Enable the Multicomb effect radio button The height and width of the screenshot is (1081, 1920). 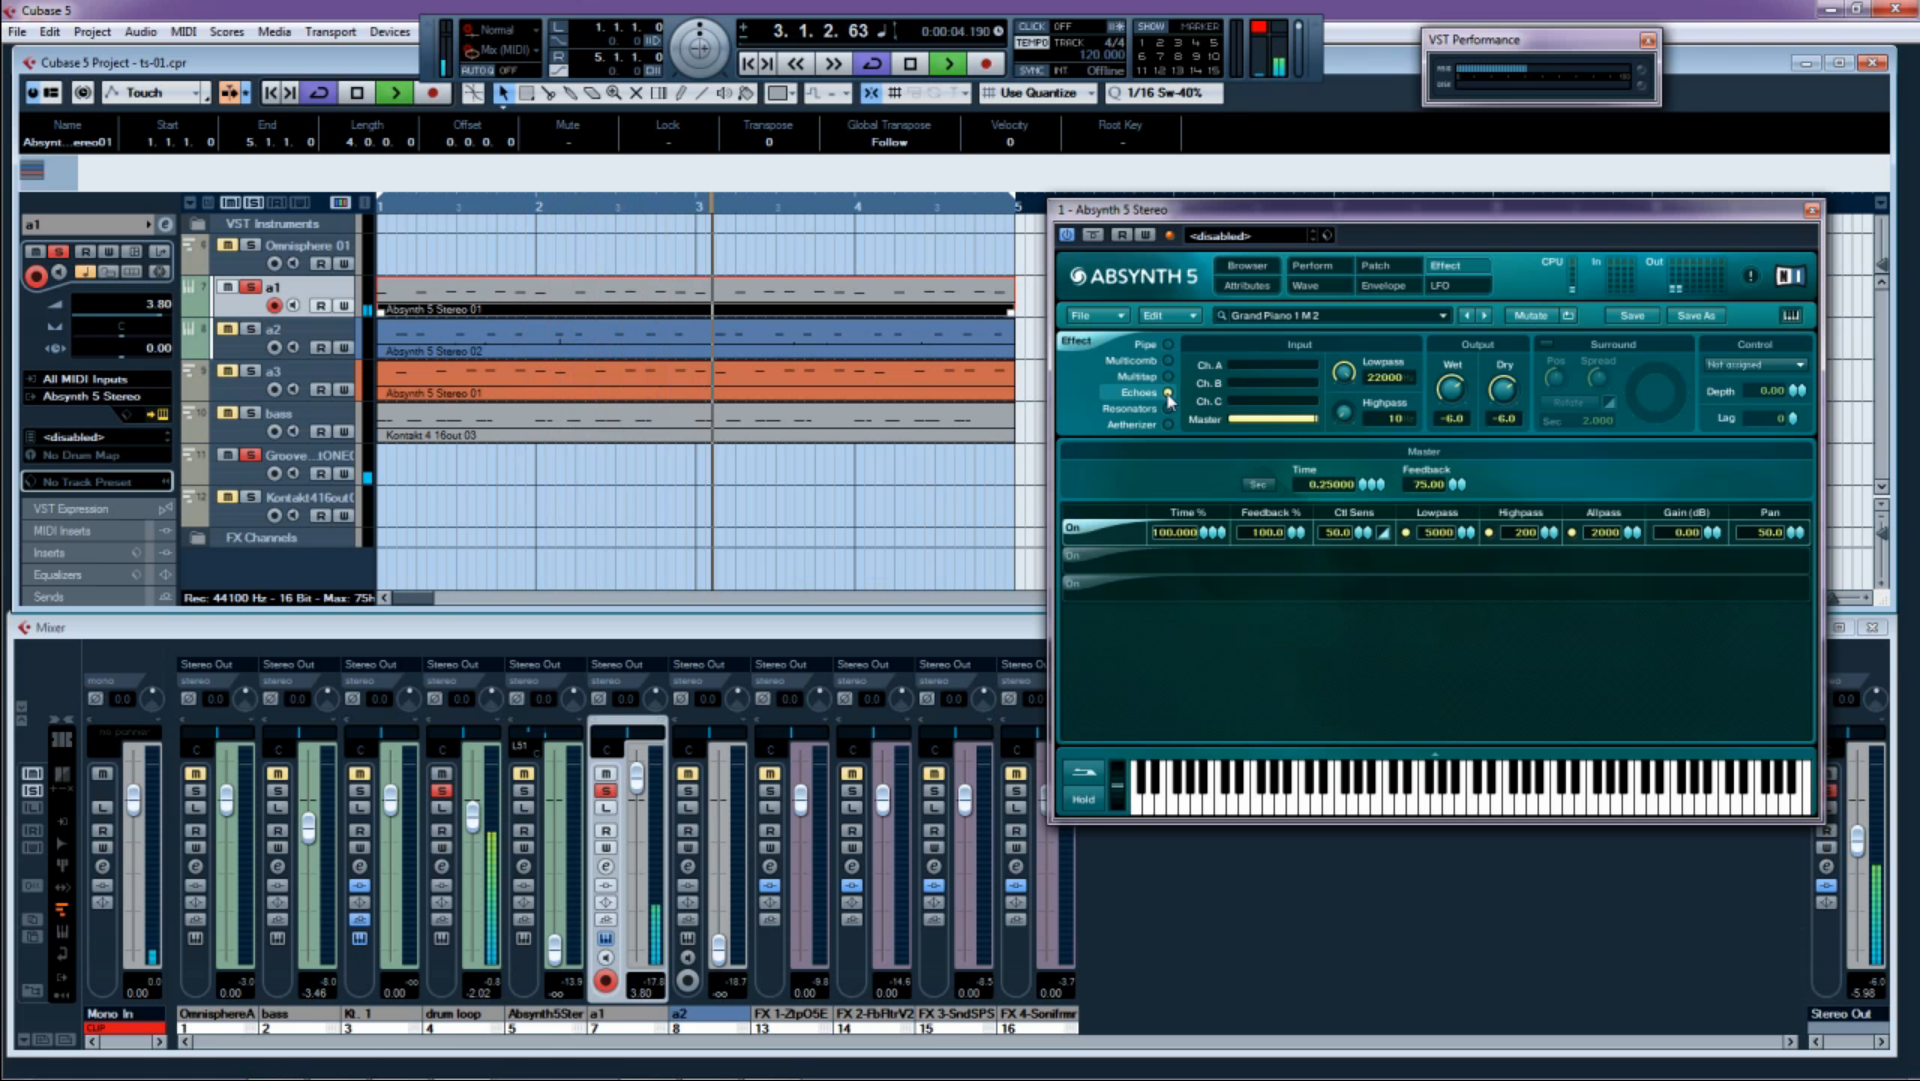point(1167,360)
